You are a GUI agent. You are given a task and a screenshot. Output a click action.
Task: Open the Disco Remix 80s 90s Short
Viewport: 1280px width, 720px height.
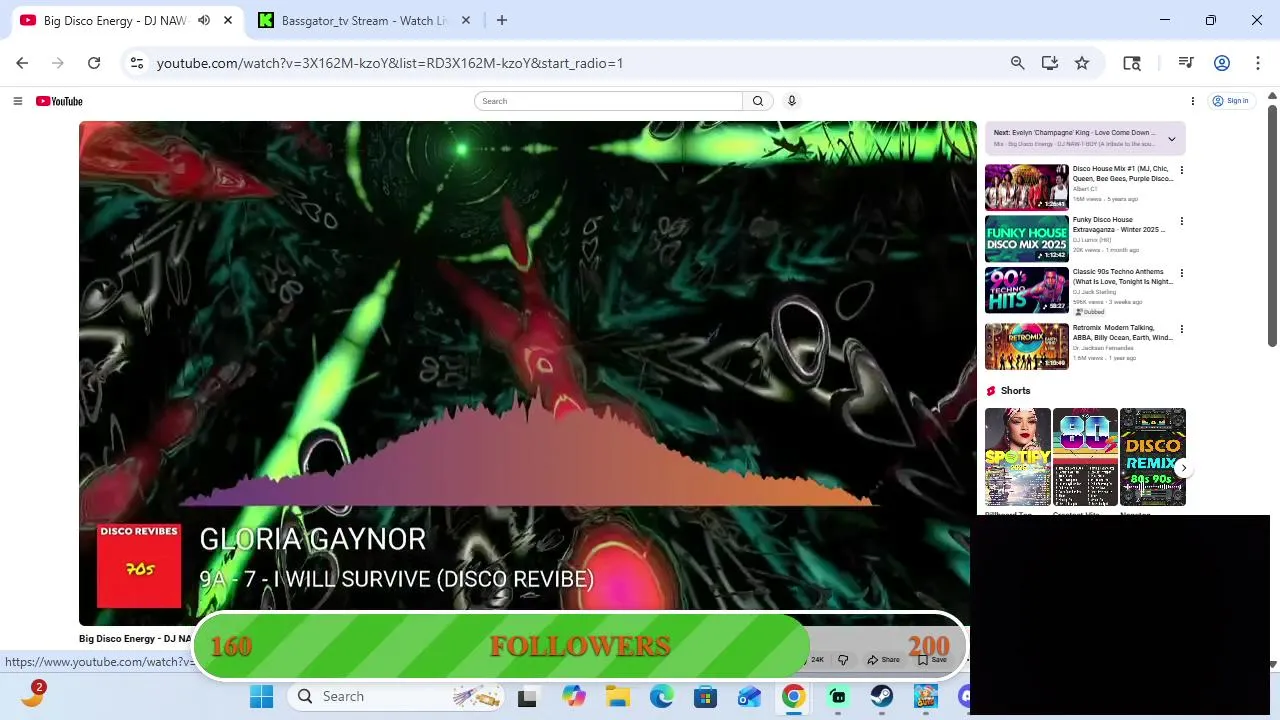point(1153,457)
